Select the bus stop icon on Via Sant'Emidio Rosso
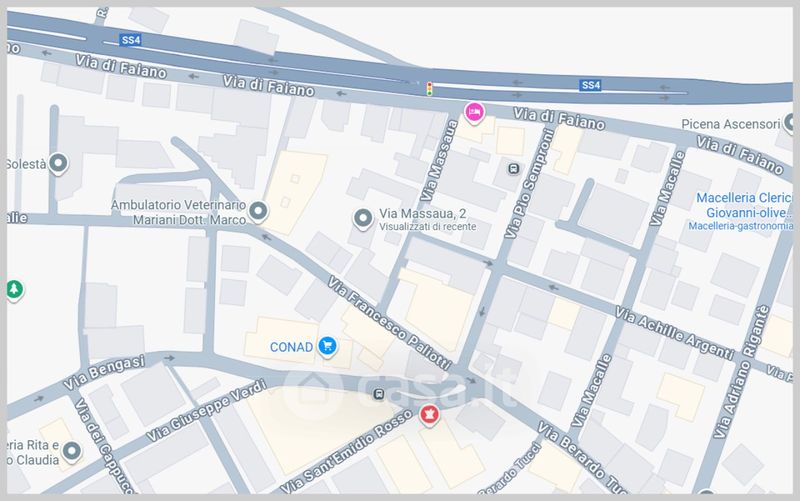This screenshot has width=800, height=501. [x=378, y=394]
